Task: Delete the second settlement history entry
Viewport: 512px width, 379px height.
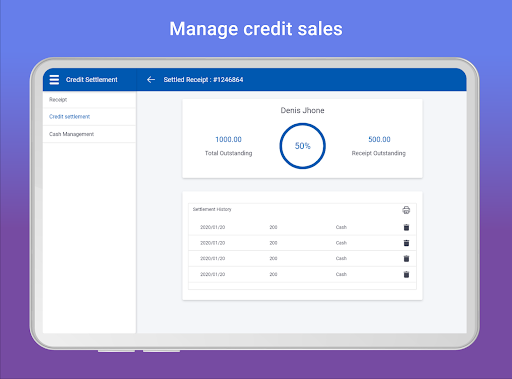Action: (x=406, y=243)
